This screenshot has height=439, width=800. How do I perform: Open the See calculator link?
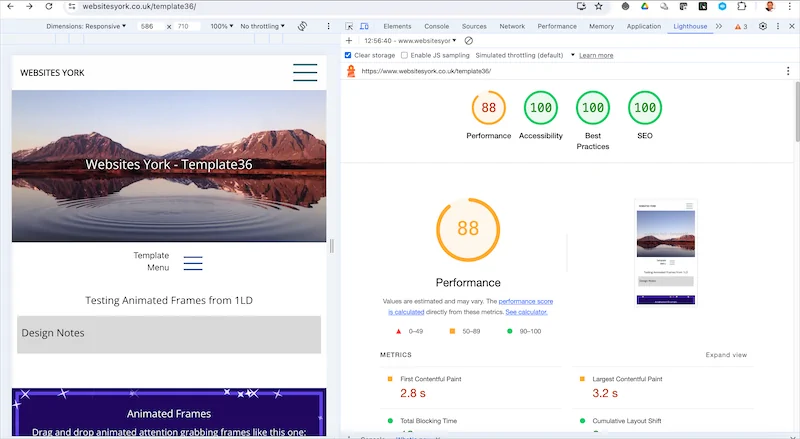(x=527, y=312)
